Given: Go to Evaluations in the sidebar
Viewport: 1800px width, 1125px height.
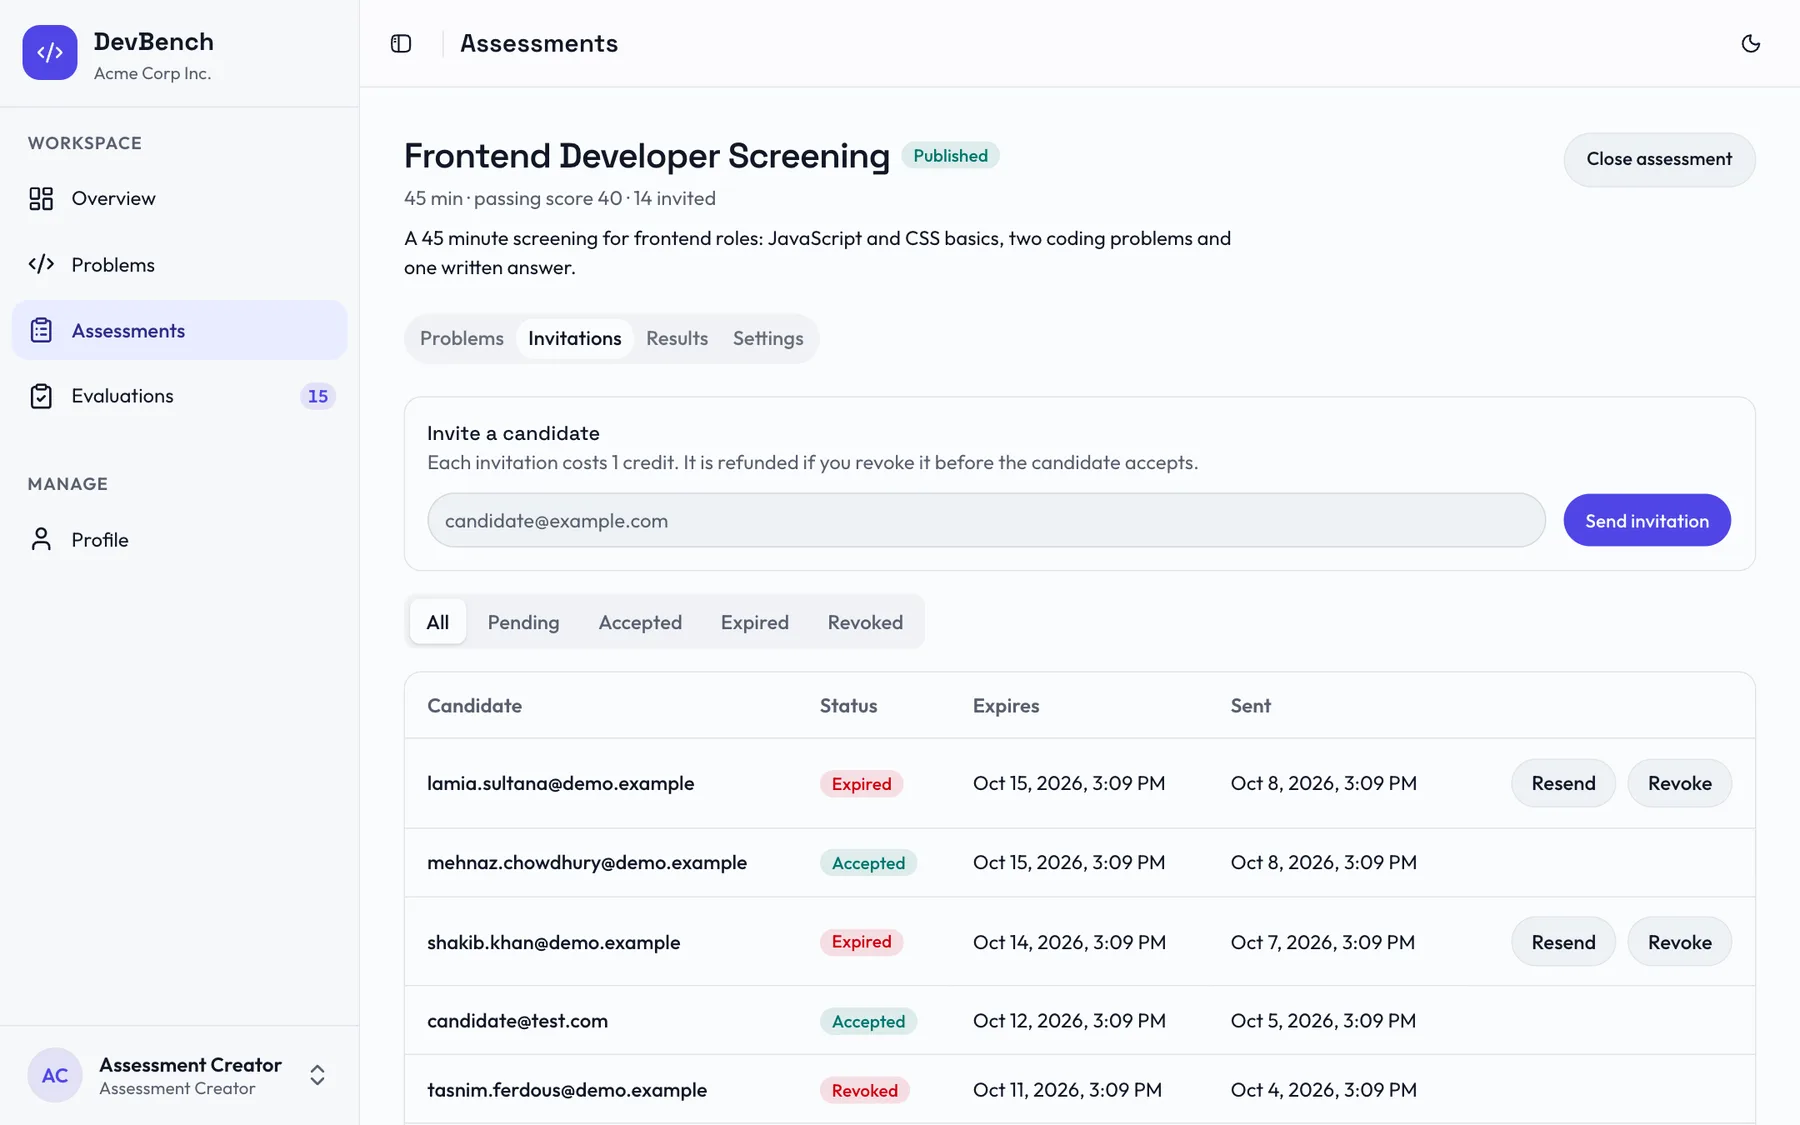Looking at the screenshot, I should (179, 396).
